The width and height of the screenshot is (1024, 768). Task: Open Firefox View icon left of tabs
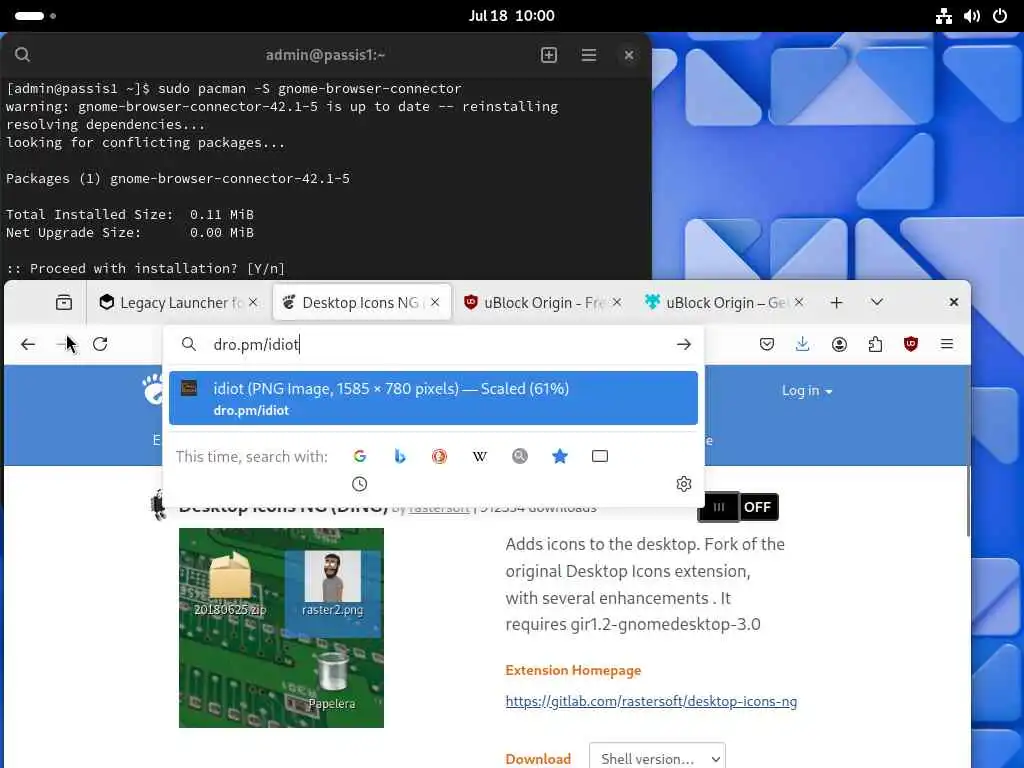(64, 302)
